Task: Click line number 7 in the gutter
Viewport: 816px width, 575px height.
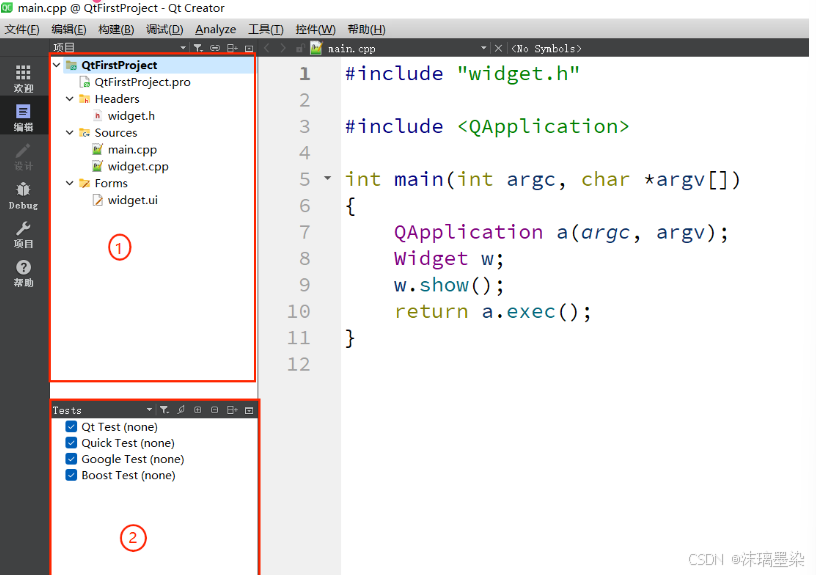Action: click(x=305, y=232)
